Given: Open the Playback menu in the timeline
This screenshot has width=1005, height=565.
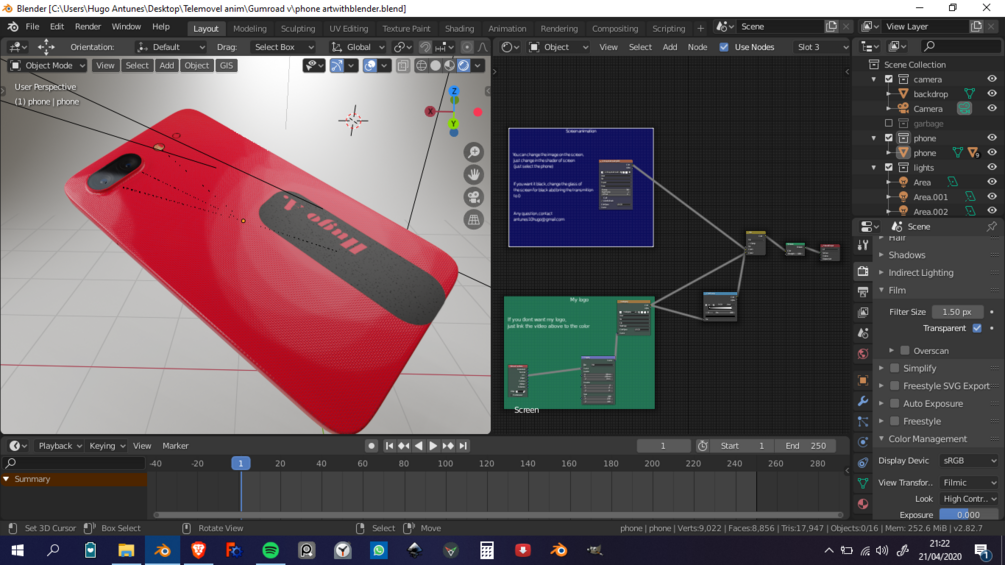Looking at the screenshot, I should [x=60, y=446].
